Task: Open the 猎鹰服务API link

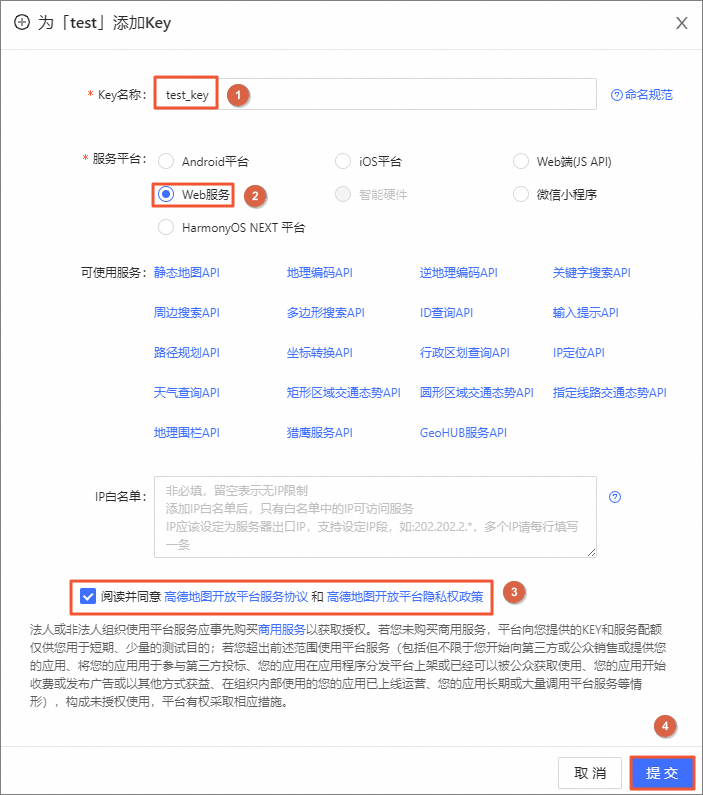Action: (x=319, y=433)
